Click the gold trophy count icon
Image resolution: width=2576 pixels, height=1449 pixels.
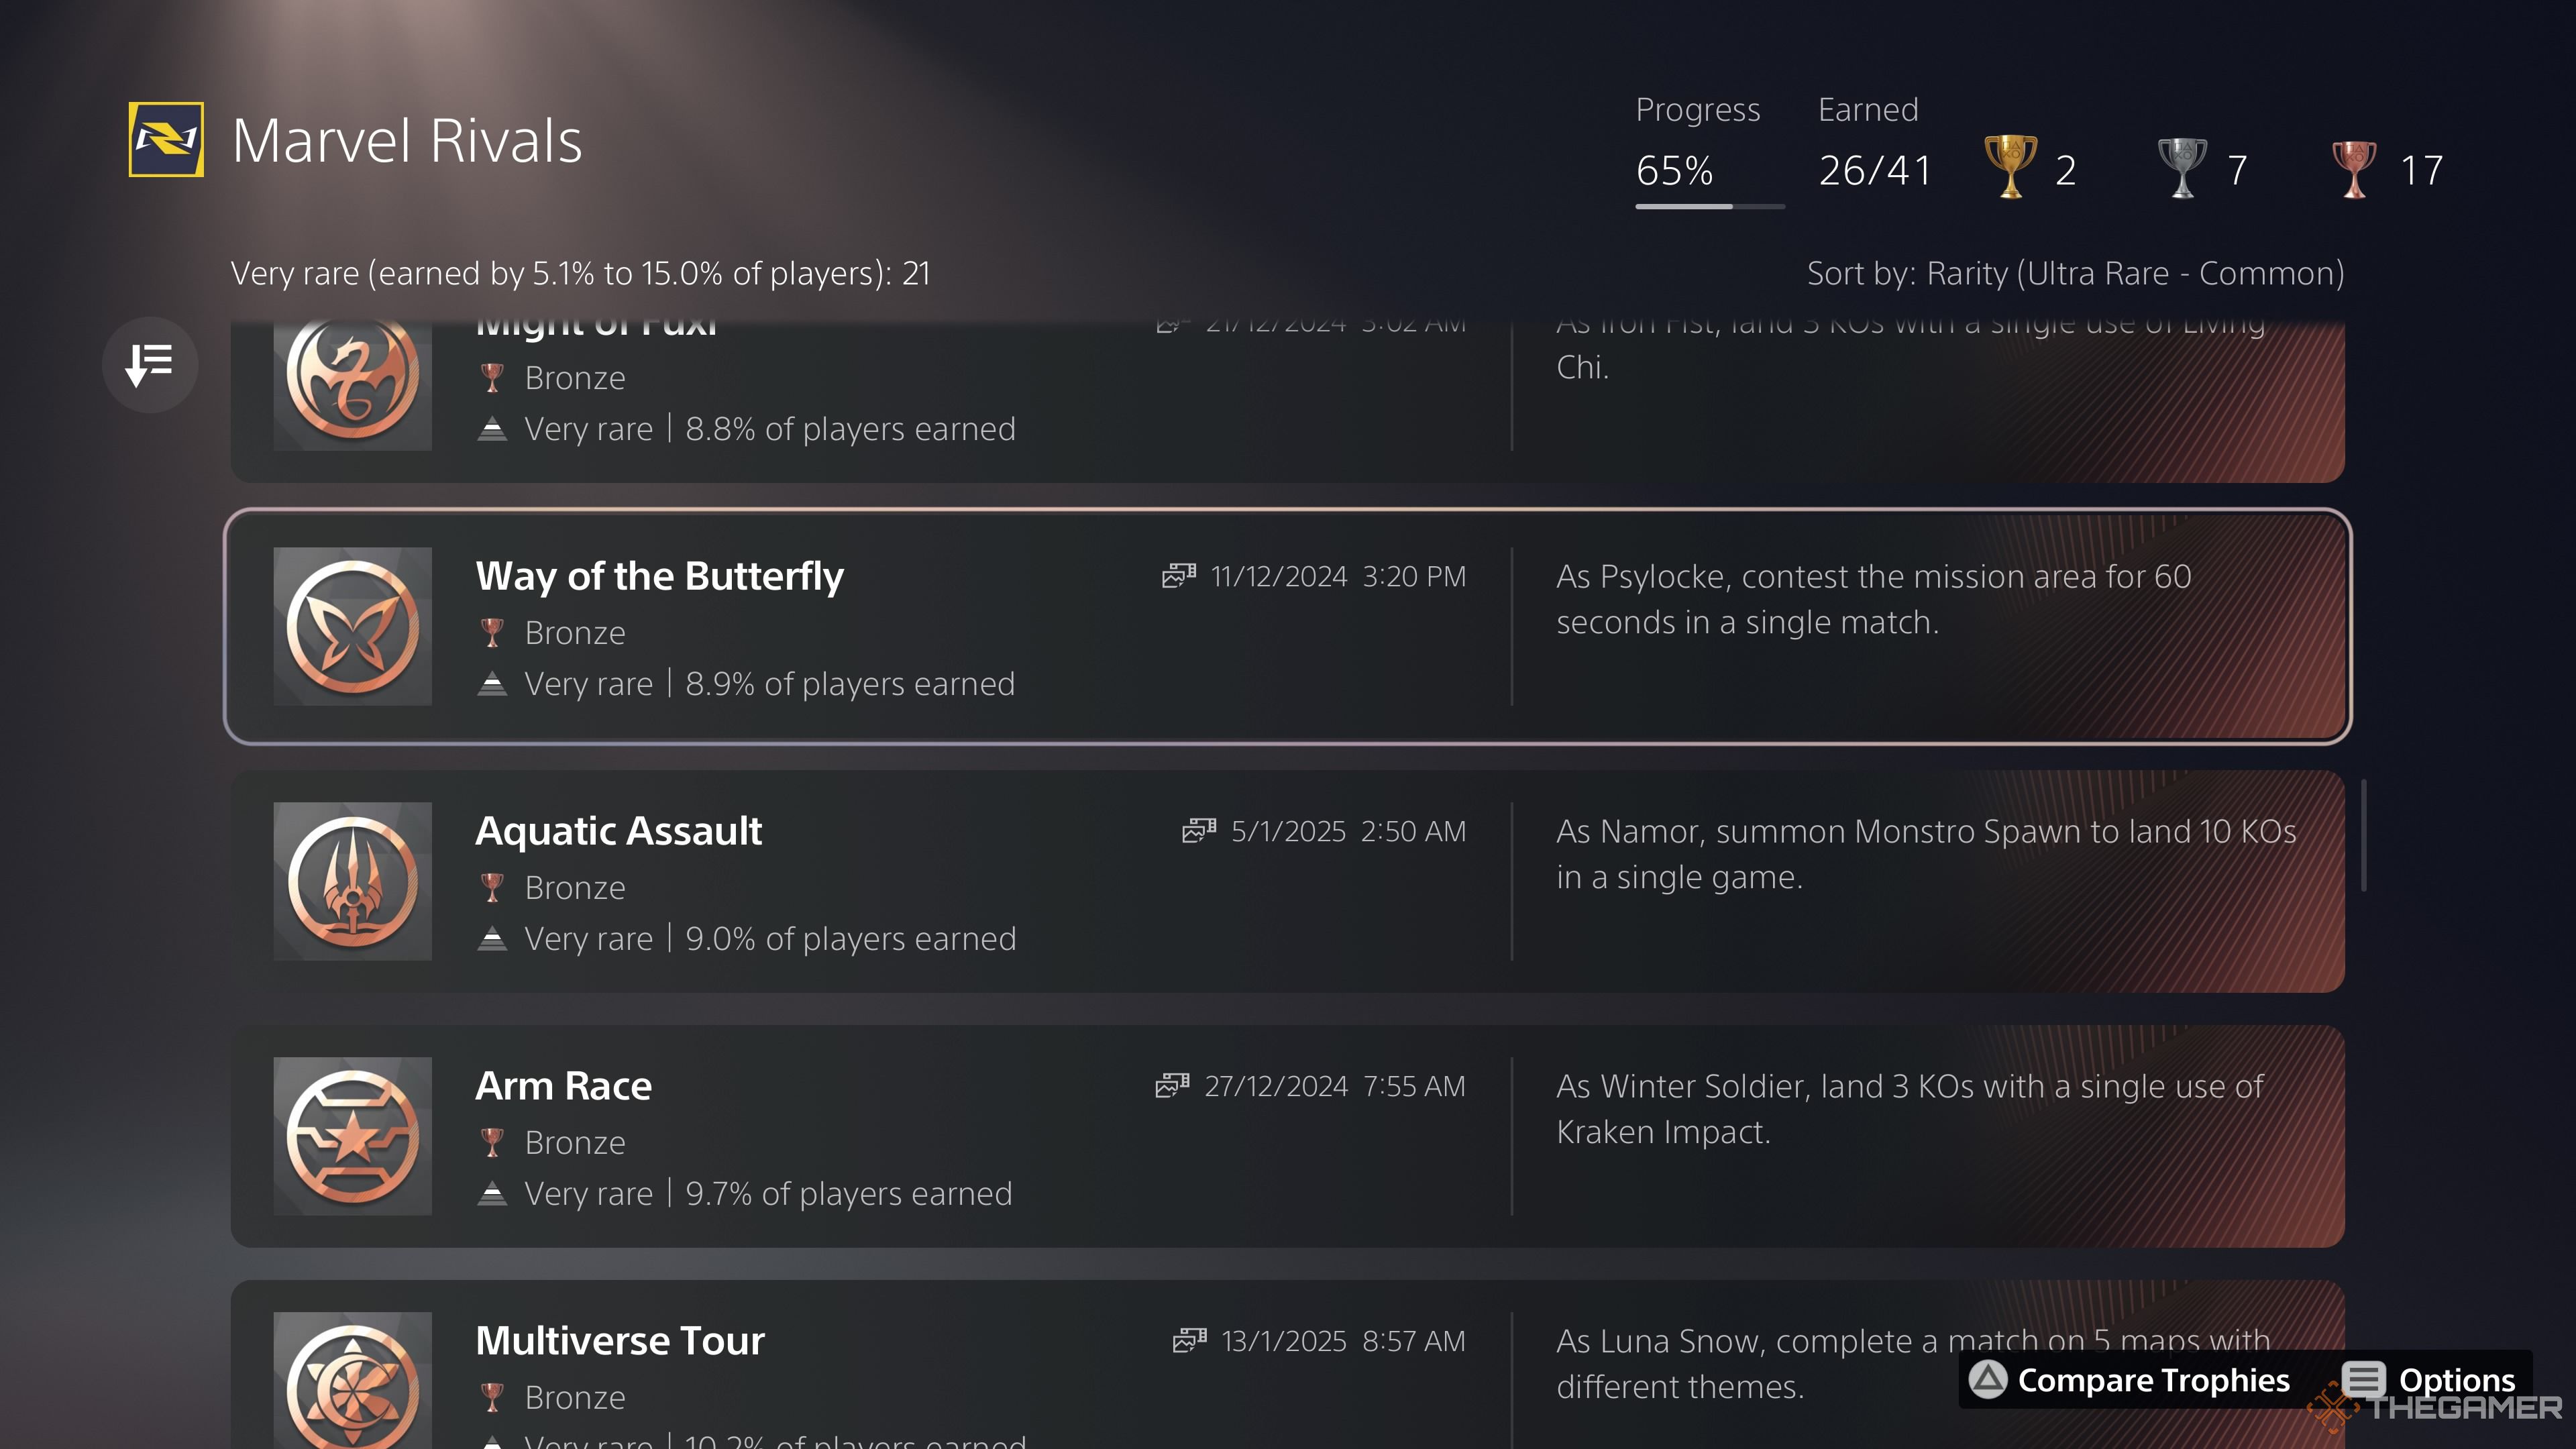(2010, 167)
